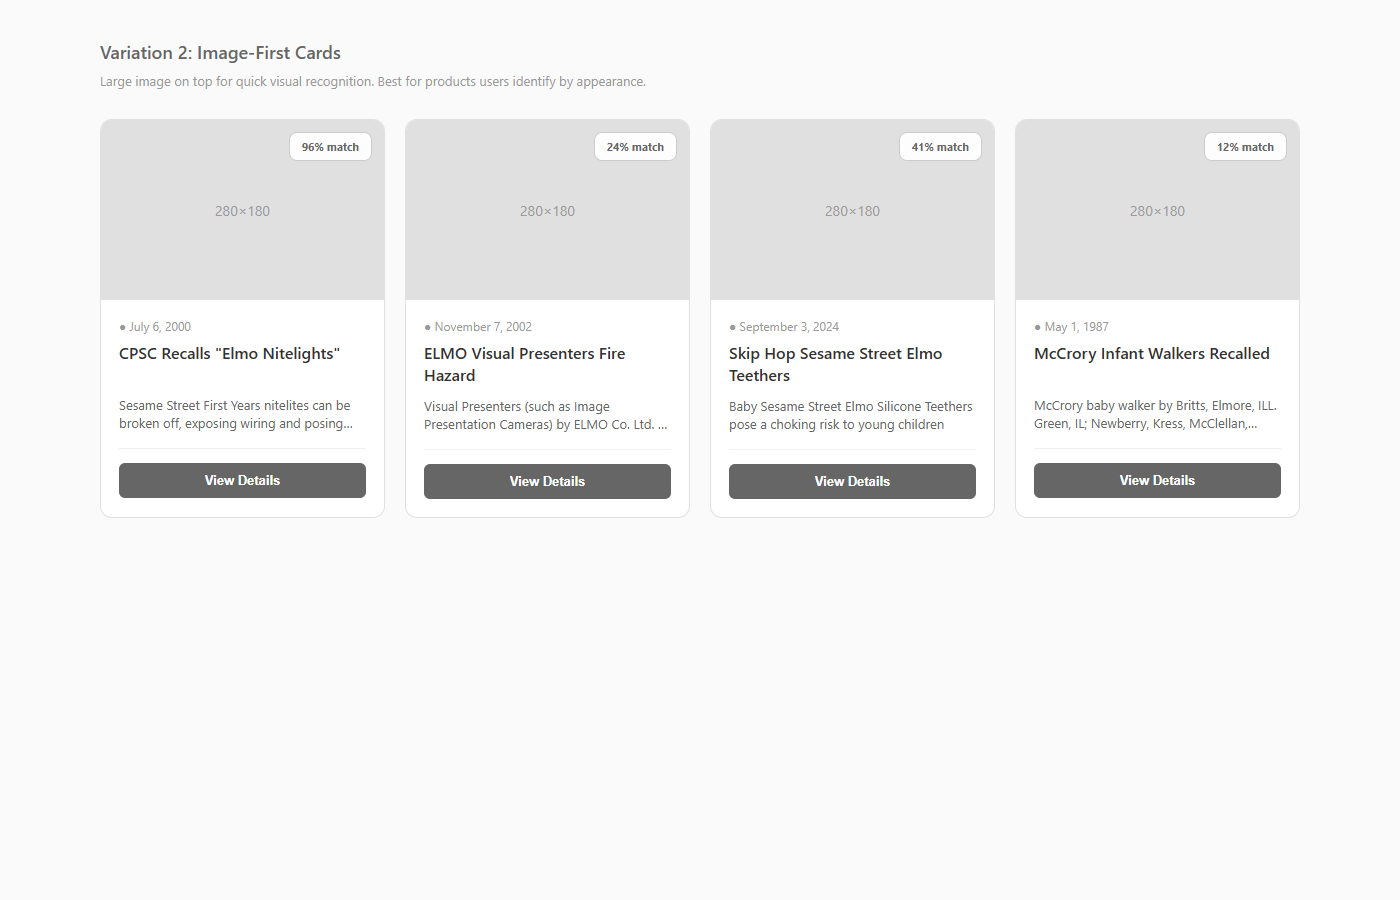Select the title ELMO Visual Presenters Fire Hazard
The height and width of the screenshot is (900, 1400).
(x=524, y=365)
